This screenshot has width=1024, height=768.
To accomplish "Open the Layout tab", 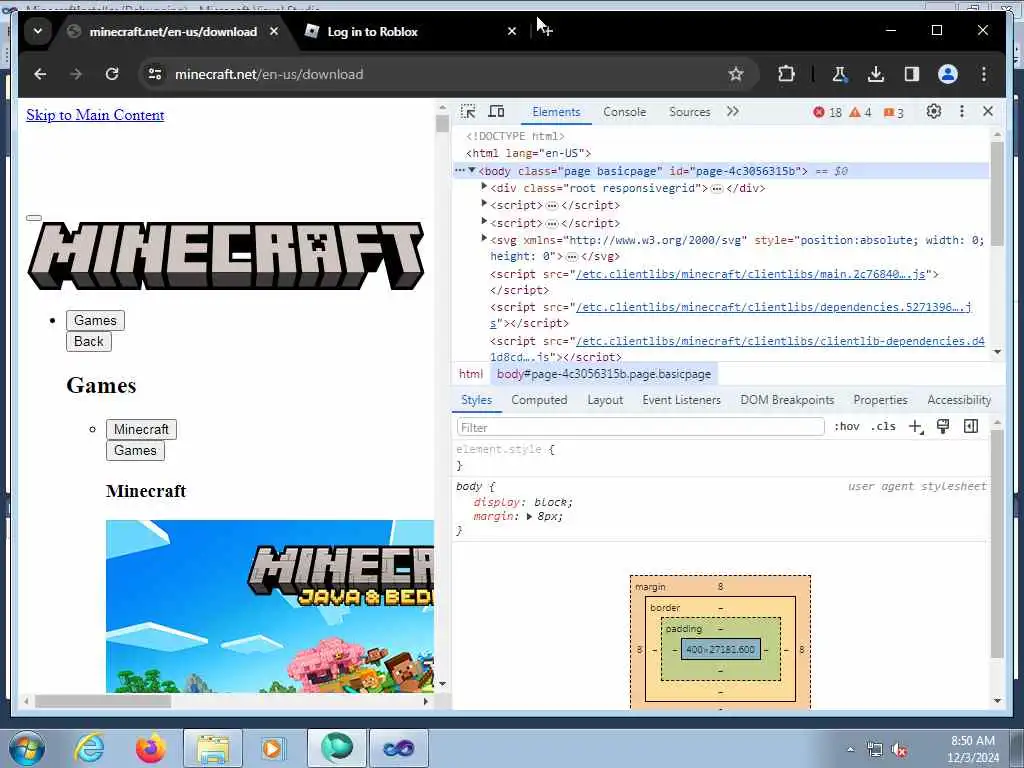I will coord(605,400).
